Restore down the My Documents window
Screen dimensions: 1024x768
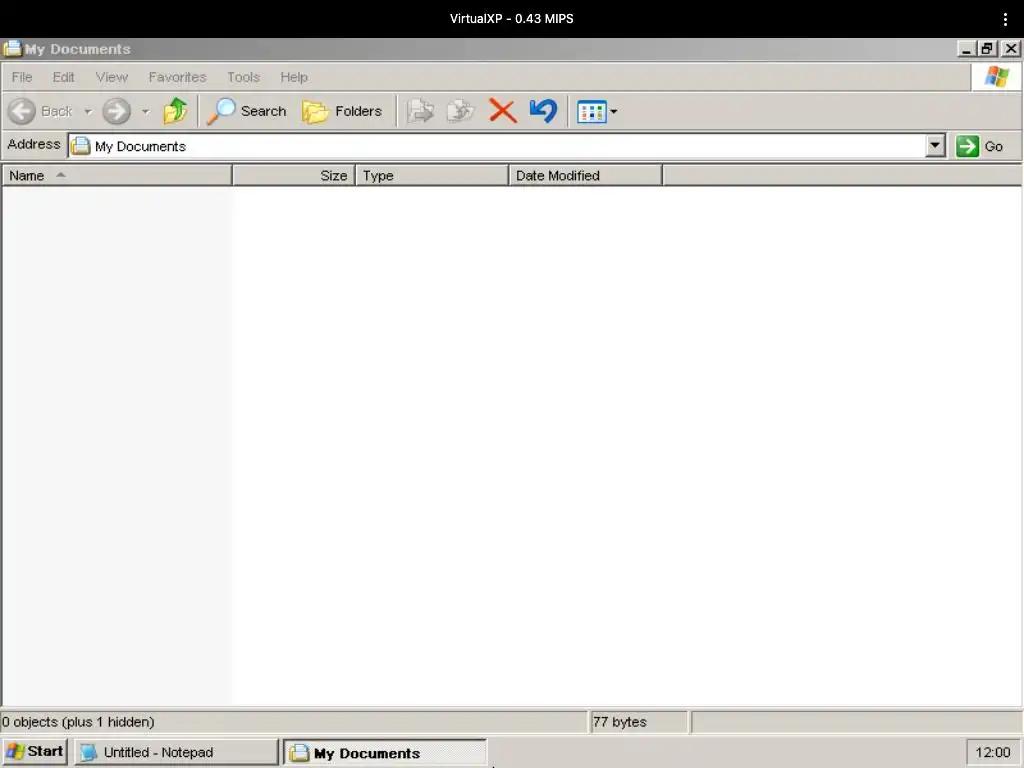click(987, 49)
